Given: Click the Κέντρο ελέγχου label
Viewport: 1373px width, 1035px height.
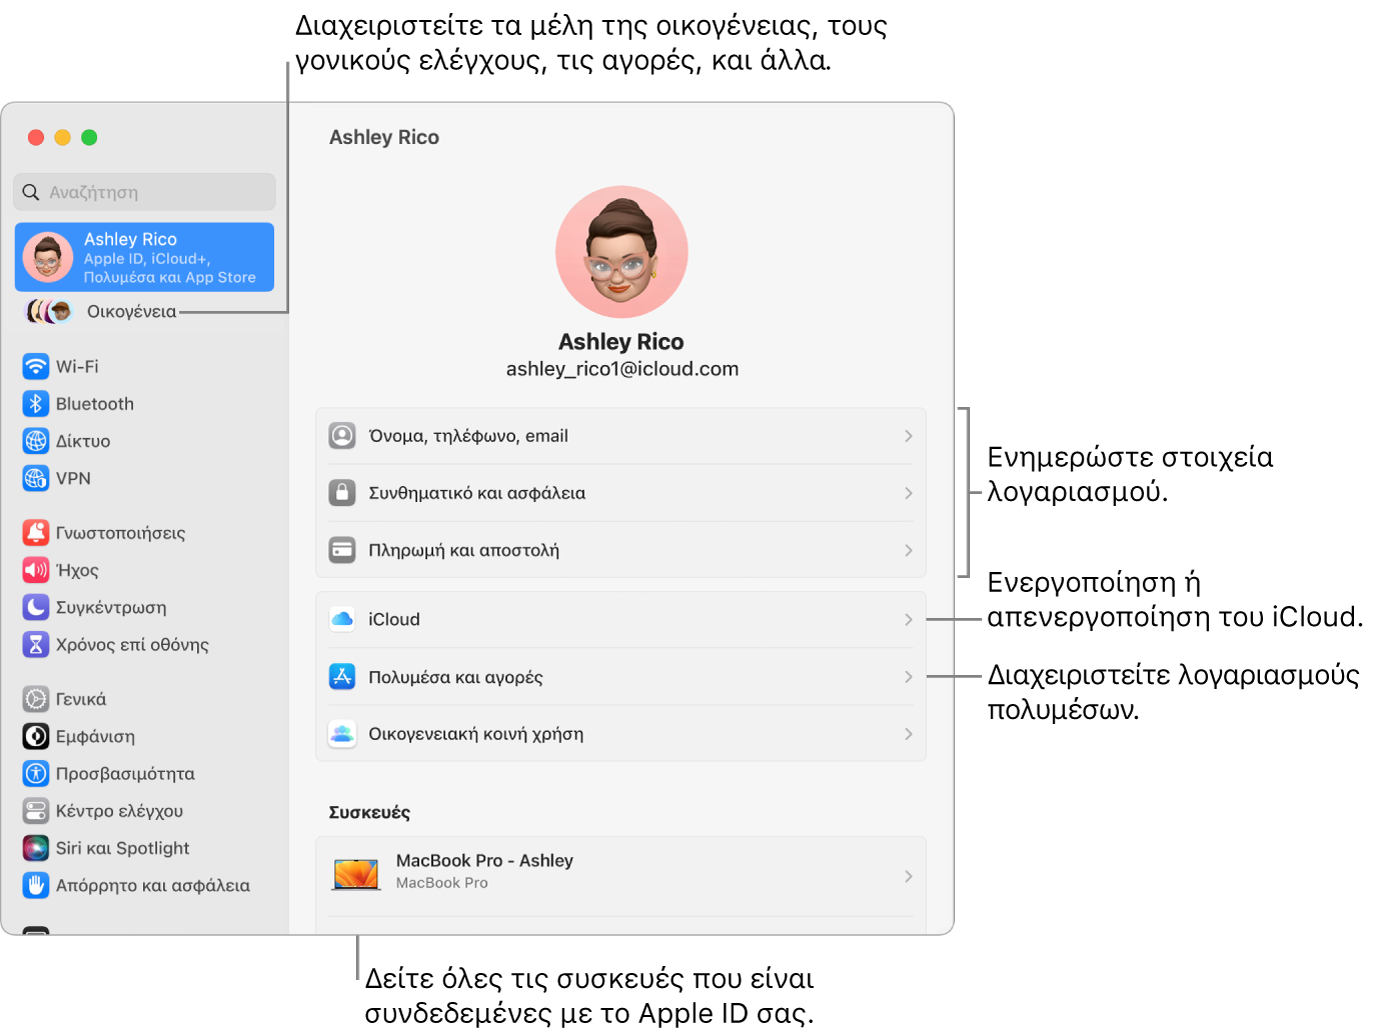Looking at the screenshot, I should pos(119,810).
